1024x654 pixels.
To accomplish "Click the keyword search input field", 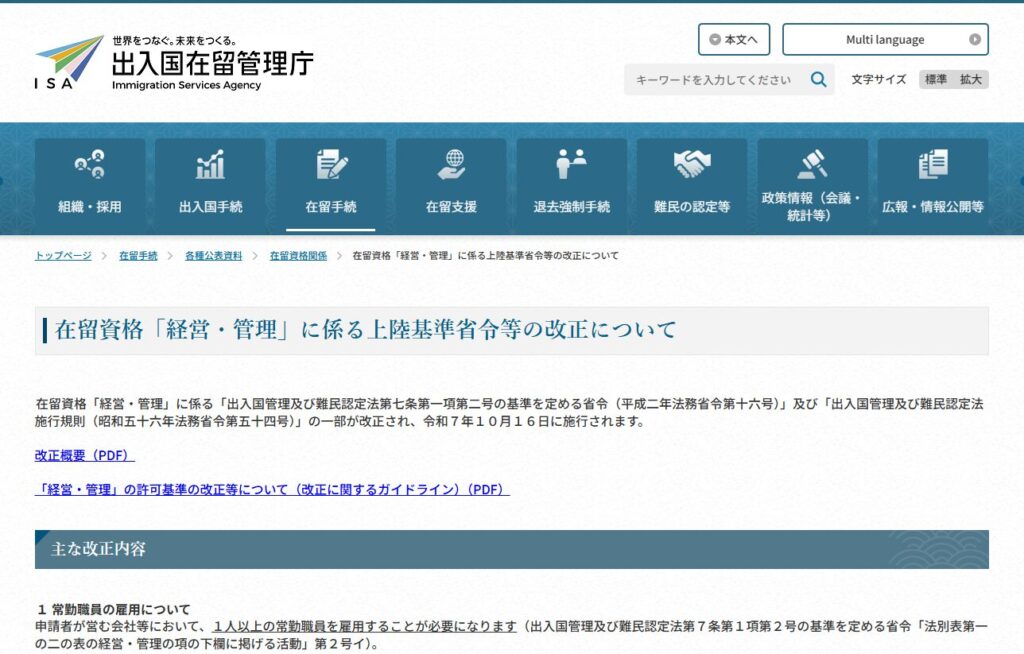I will coord(714,80).
